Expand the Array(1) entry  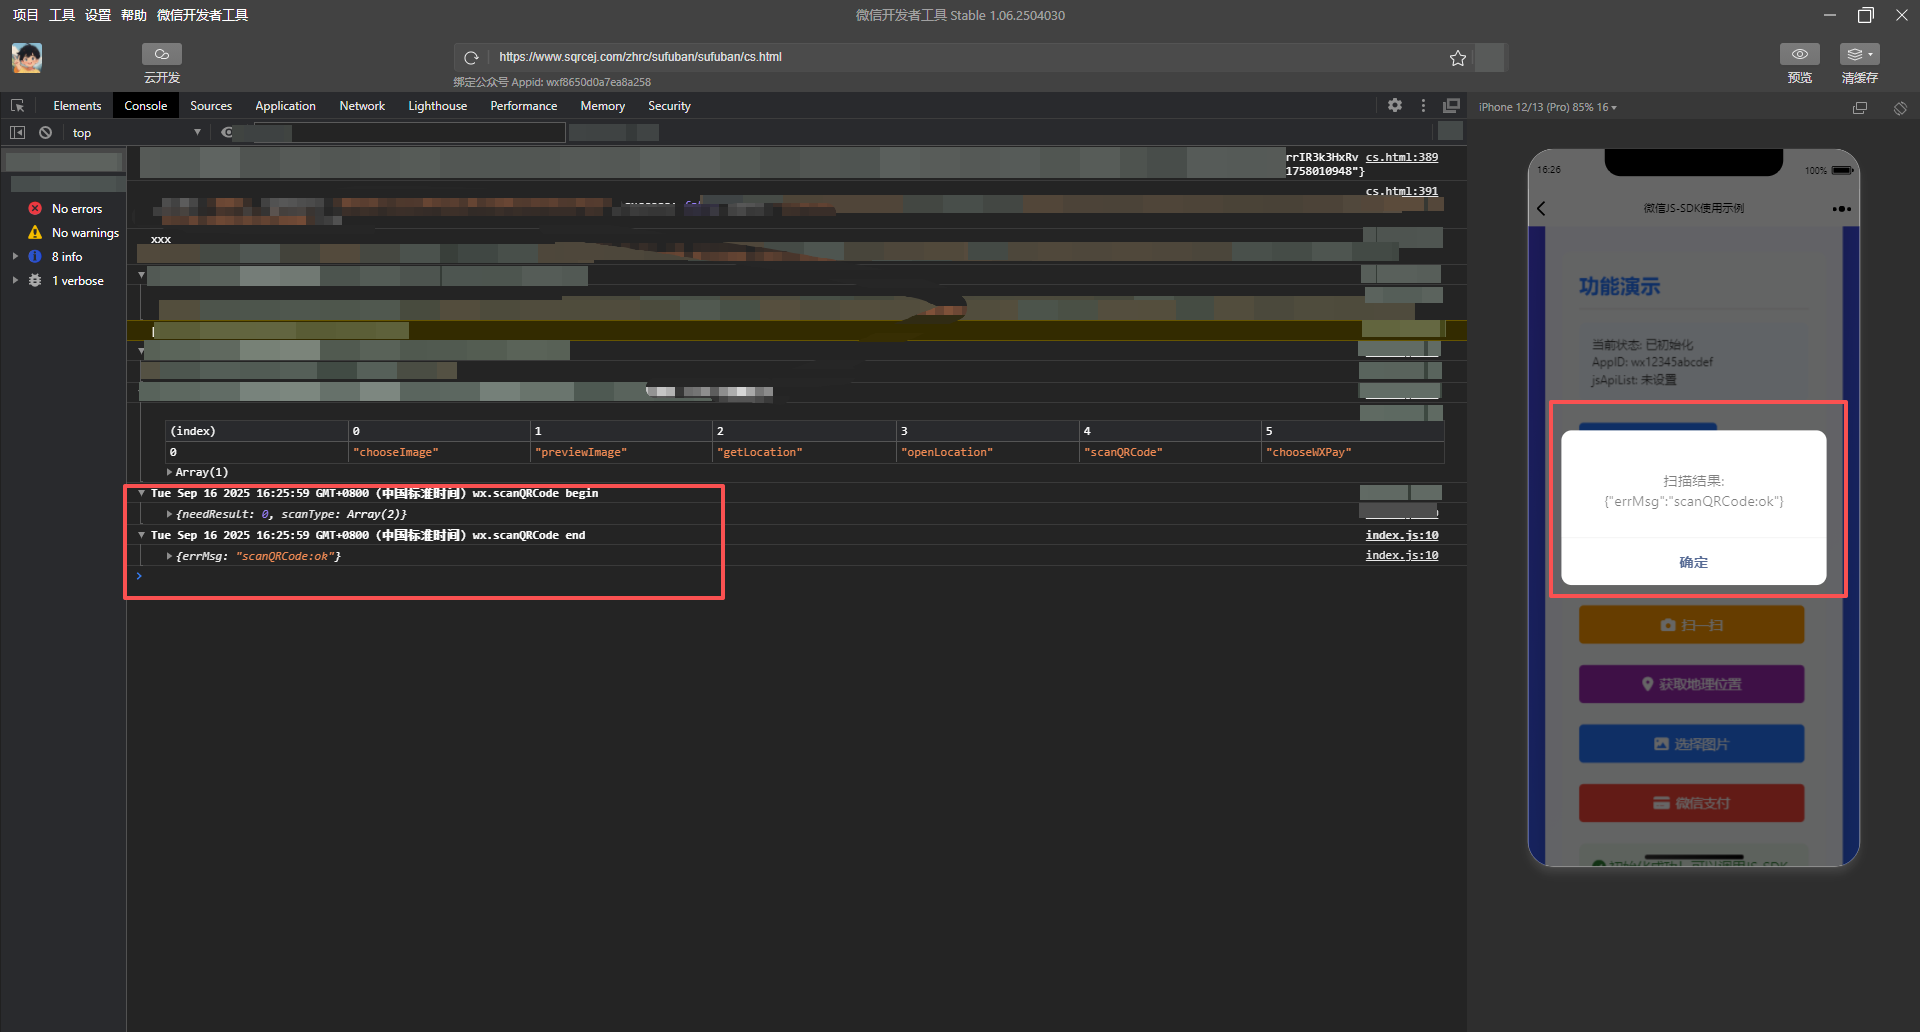tap(169, 472)
